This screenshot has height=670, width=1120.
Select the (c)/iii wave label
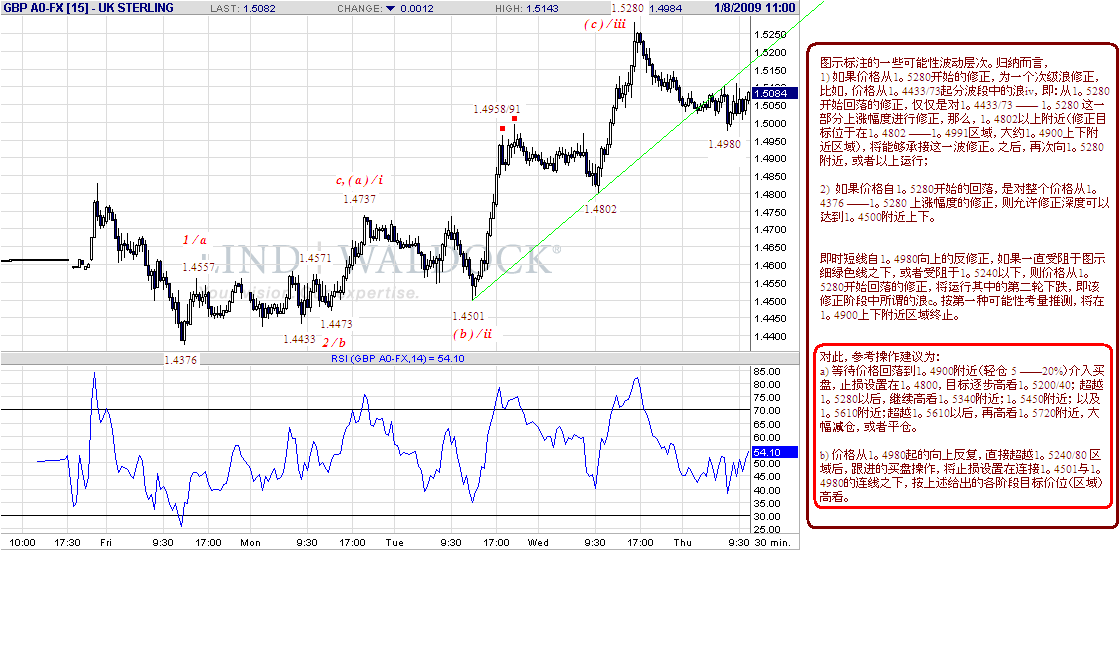(x=605, y=24)
